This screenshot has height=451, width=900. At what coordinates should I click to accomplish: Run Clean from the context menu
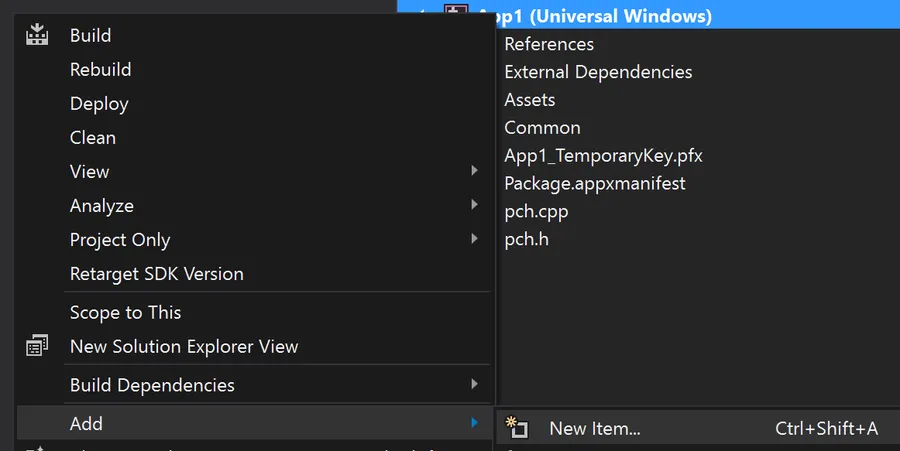click(x=93, y=137)
